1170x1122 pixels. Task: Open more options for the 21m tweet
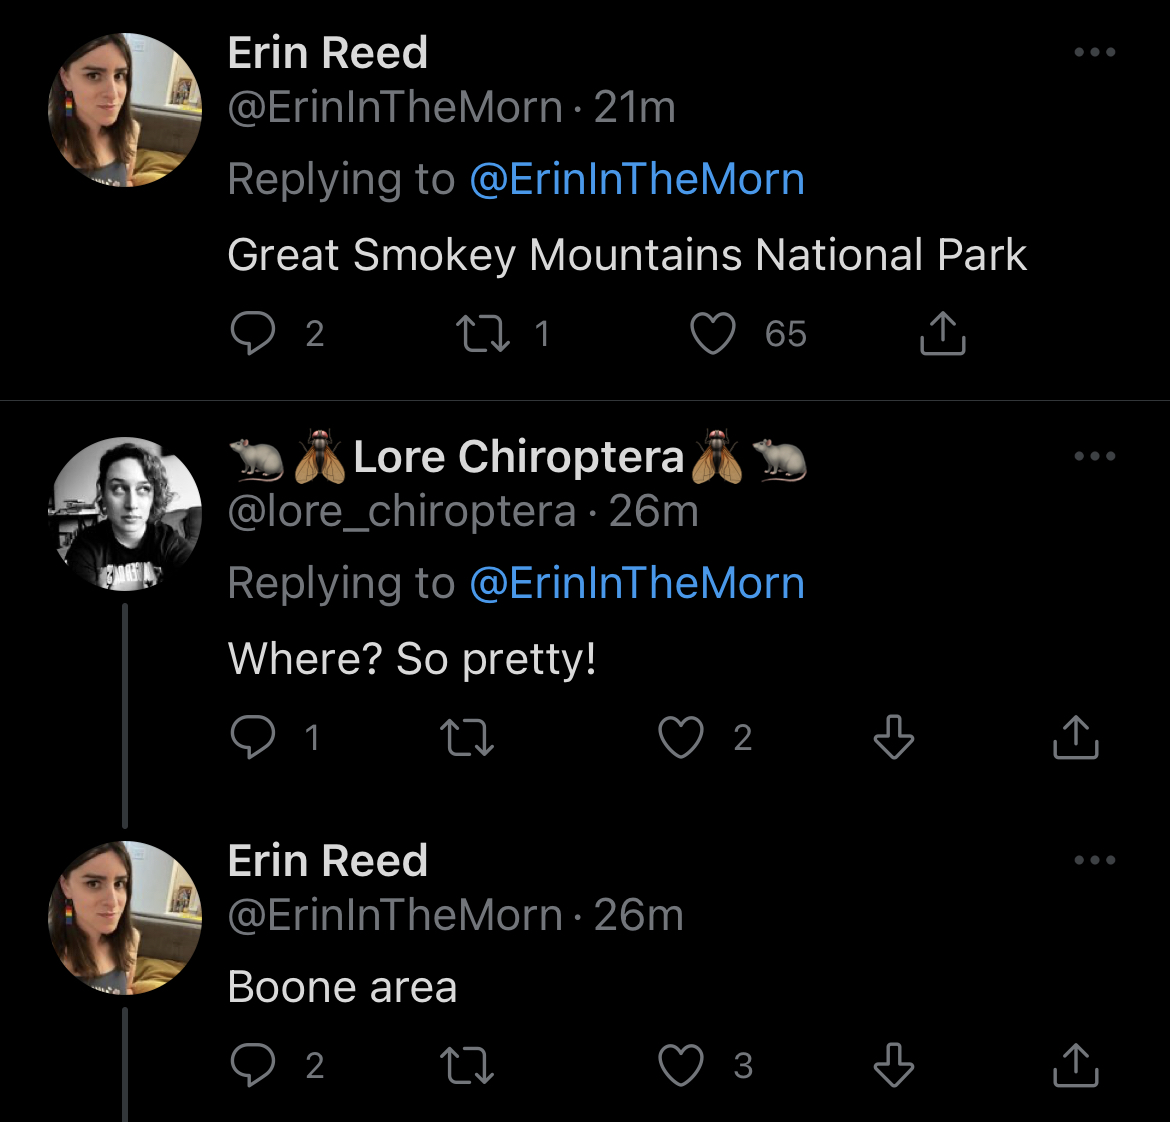[1094, 53]
